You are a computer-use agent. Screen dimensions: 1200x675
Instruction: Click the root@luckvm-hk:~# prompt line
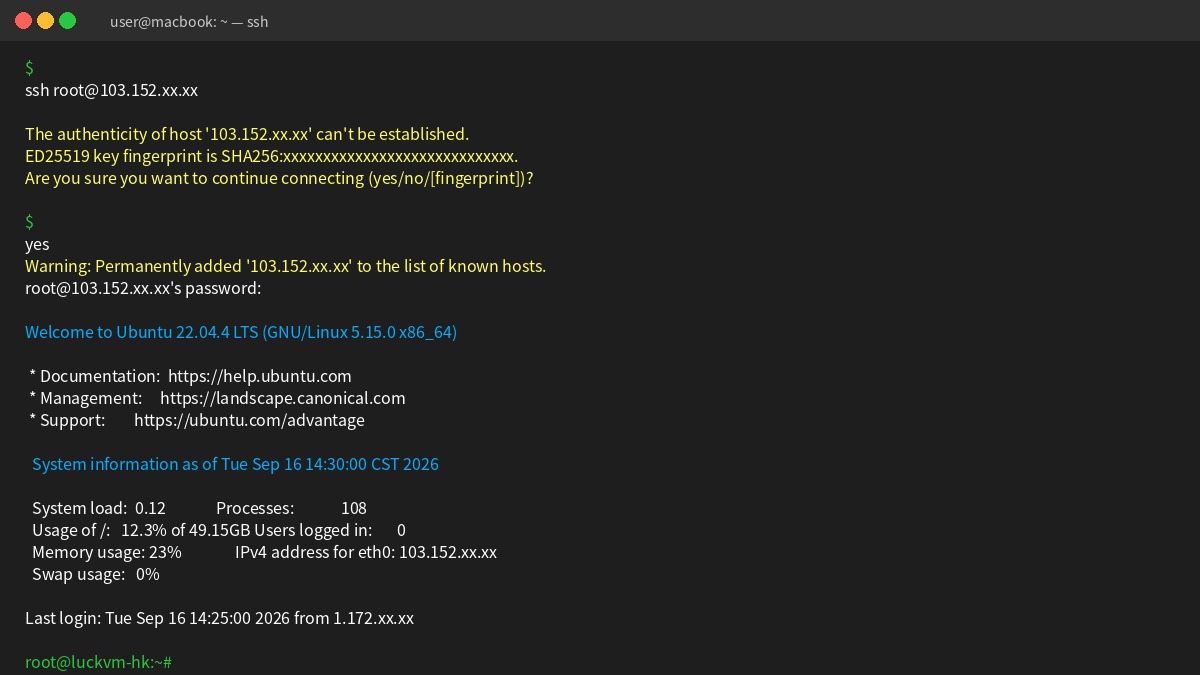tap(99, 662)
